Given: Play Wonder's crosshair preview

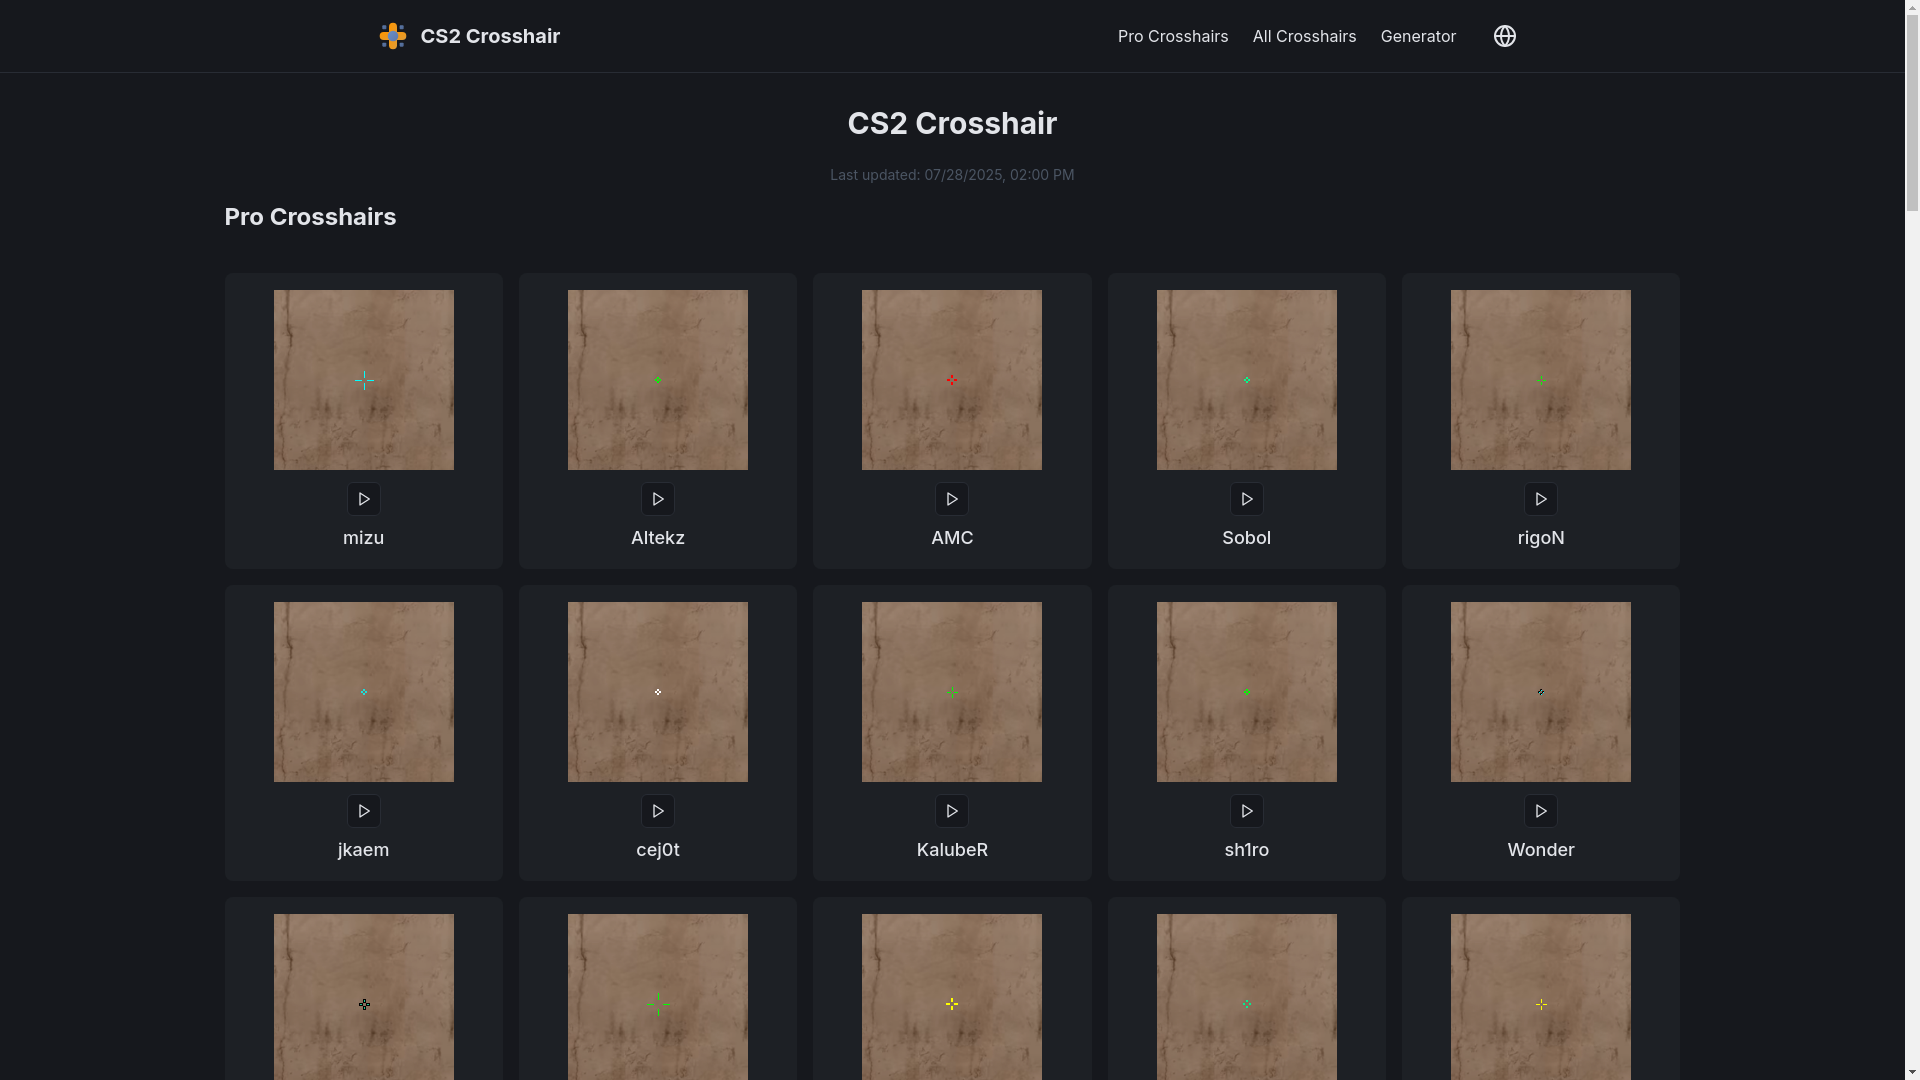Looking at the screenshot, I should coord(1541,811).
